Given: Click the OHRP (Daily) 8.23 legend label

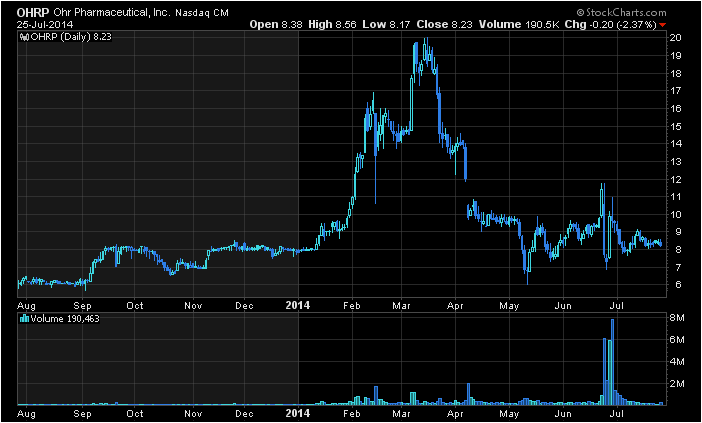Looking at the screenshot, I should coord(71,37).
